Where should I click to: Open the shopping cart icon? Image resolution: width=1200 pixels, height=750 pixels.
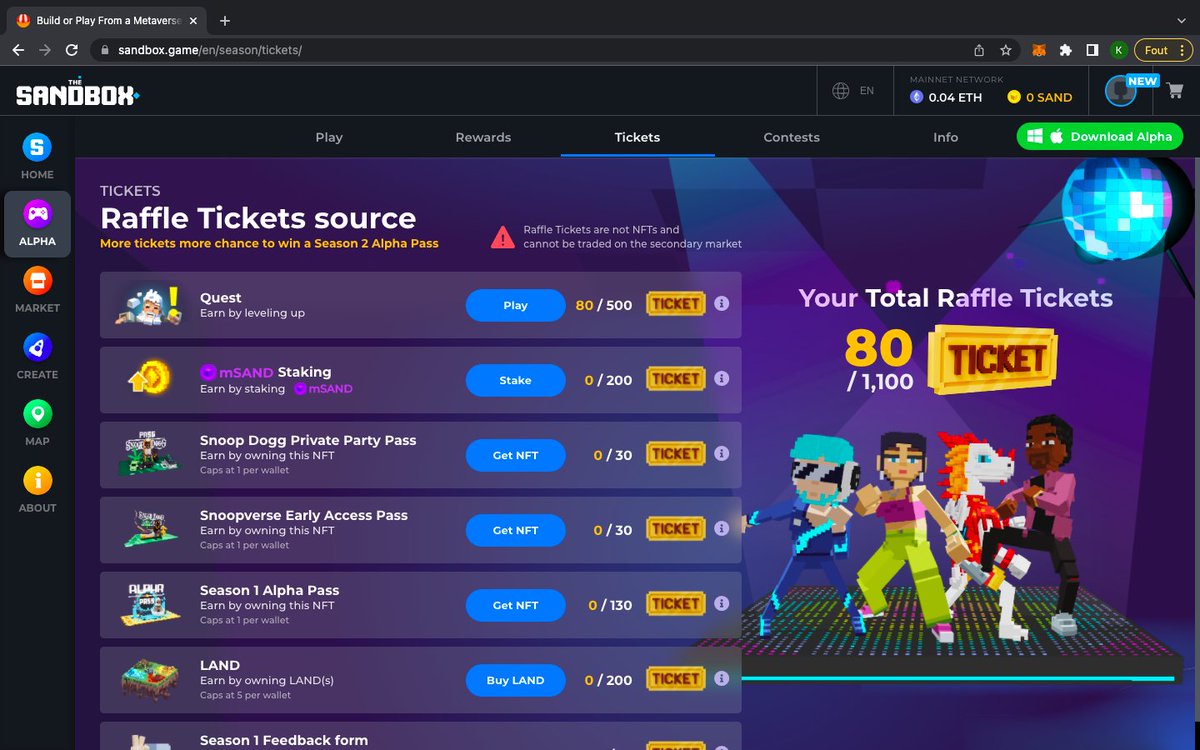pos(1174,90)
